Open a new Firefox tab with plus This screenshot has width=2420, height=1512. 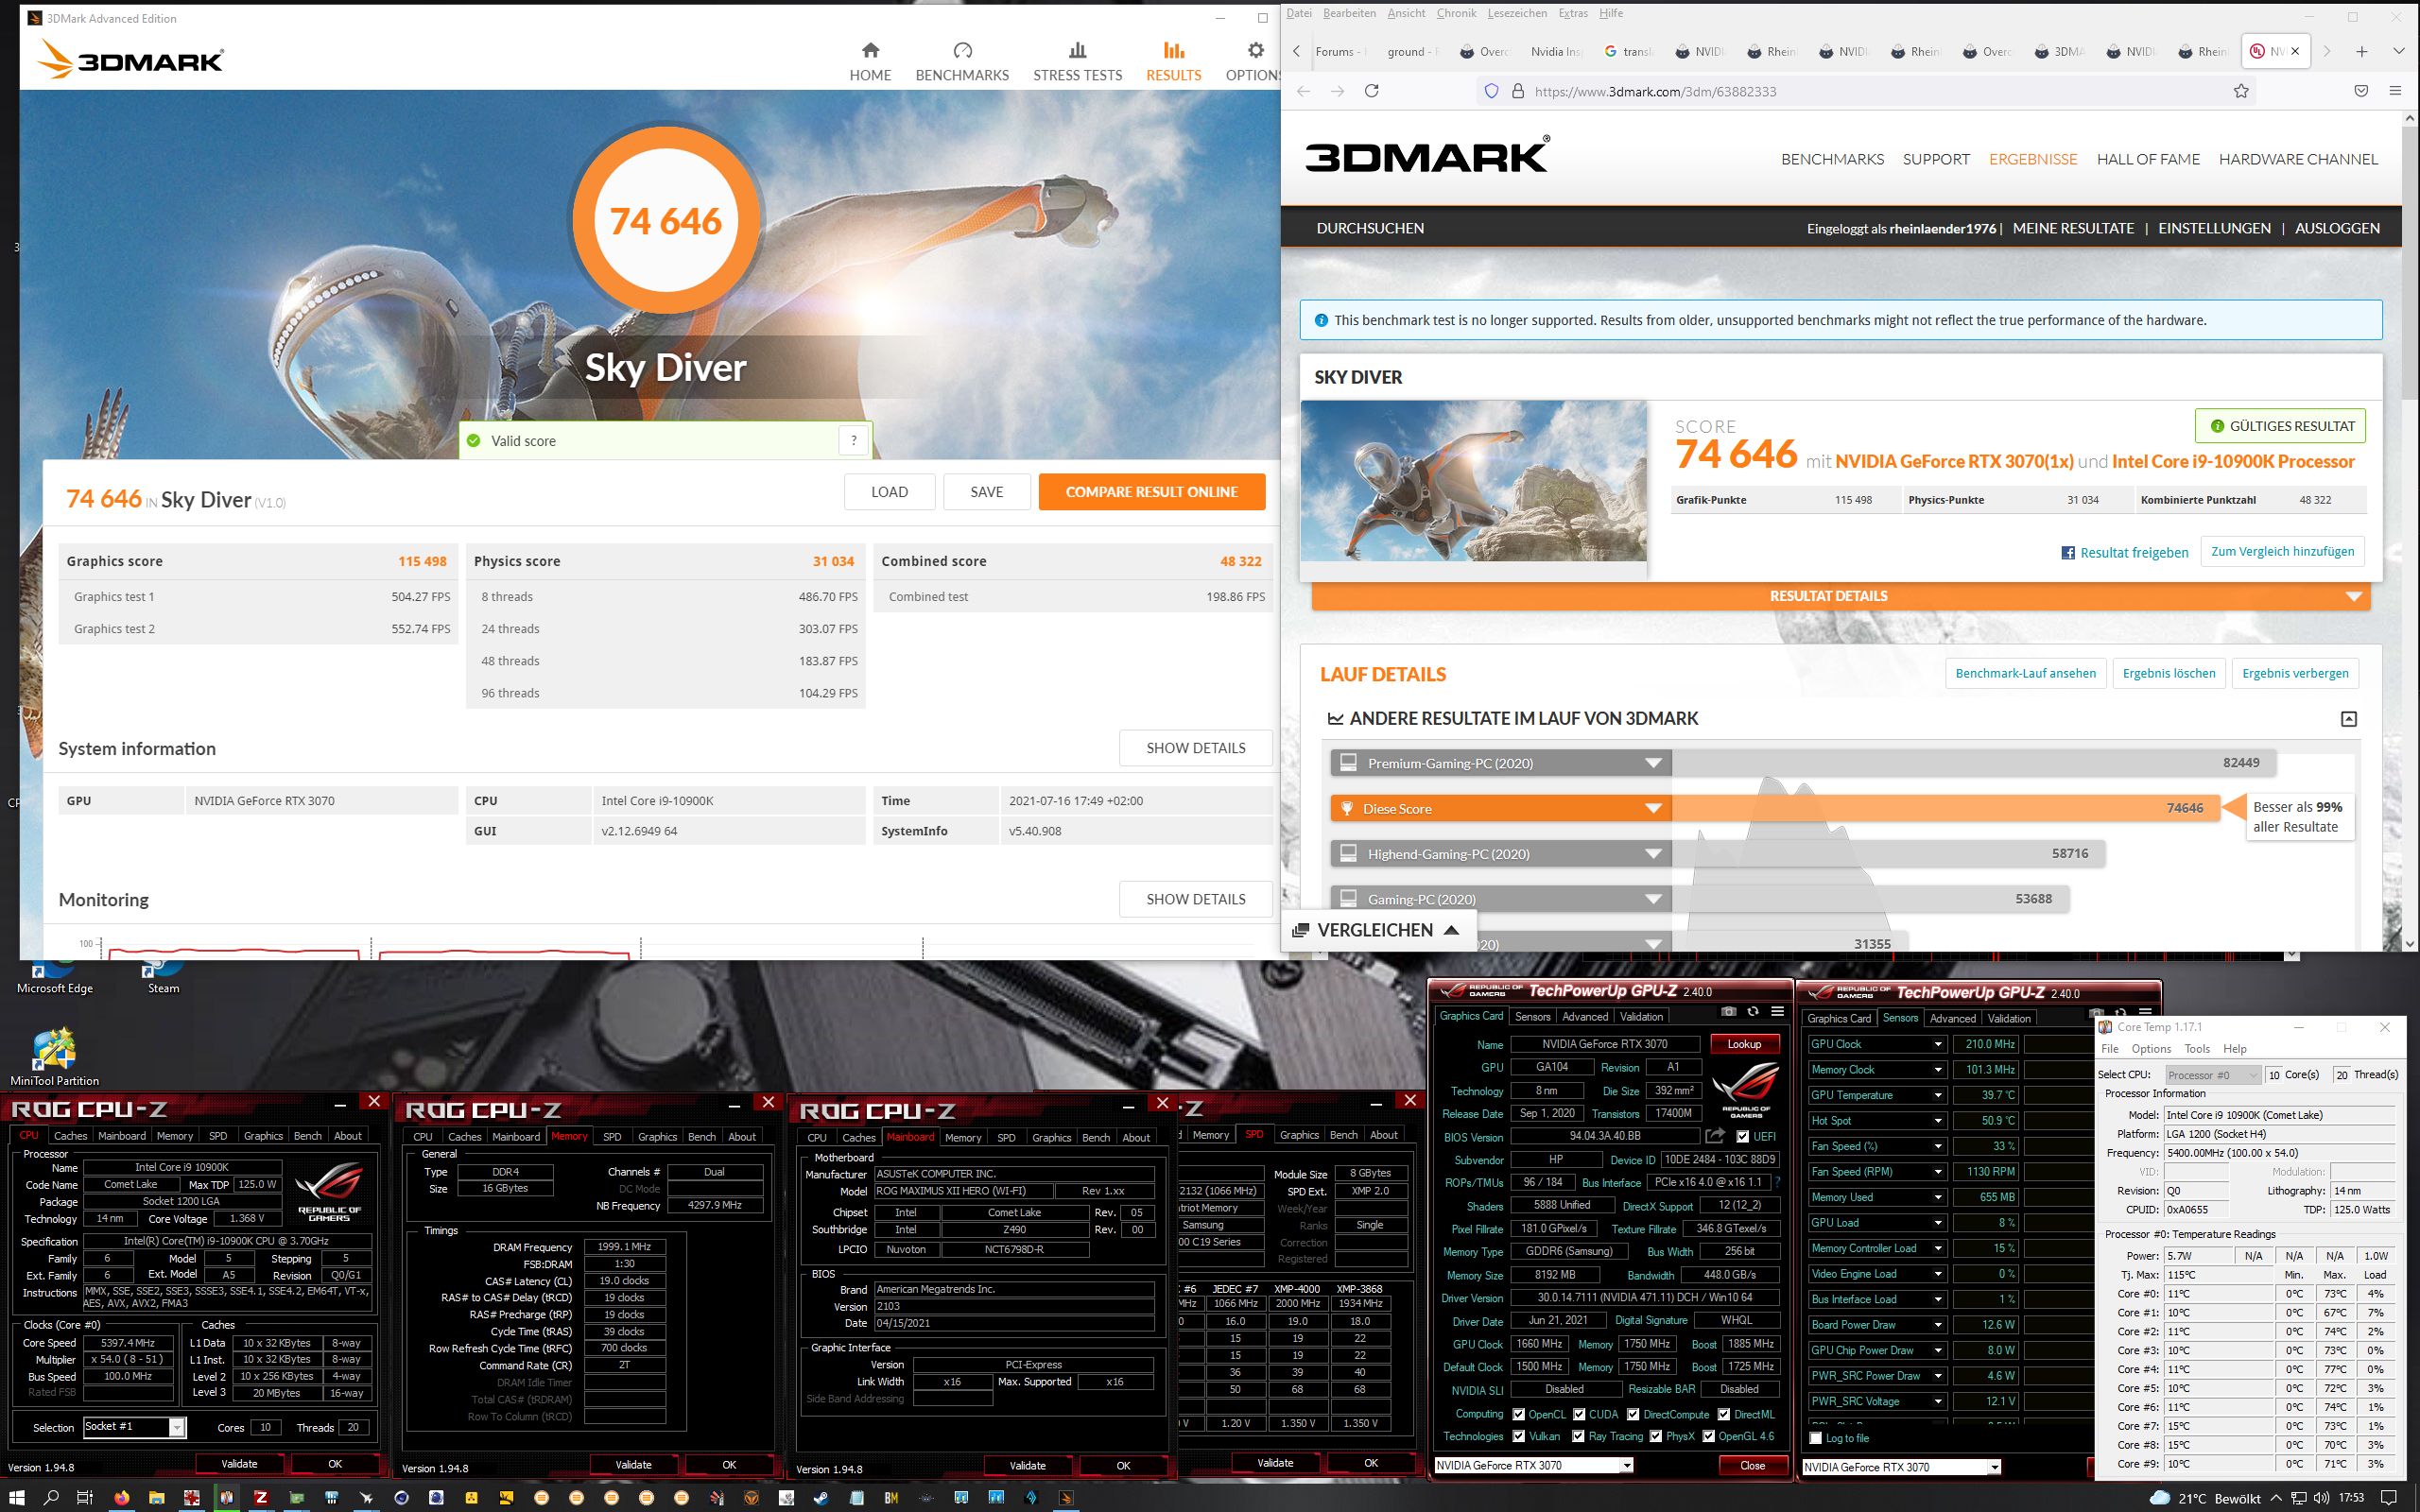2362,51
